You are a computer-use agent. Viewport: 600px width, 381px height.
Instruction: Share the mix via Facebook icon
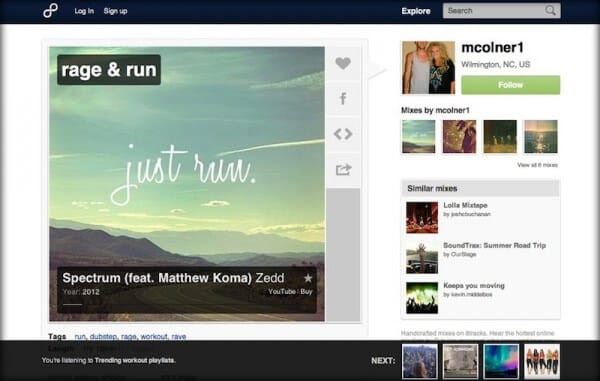click(x=343, y=98)
